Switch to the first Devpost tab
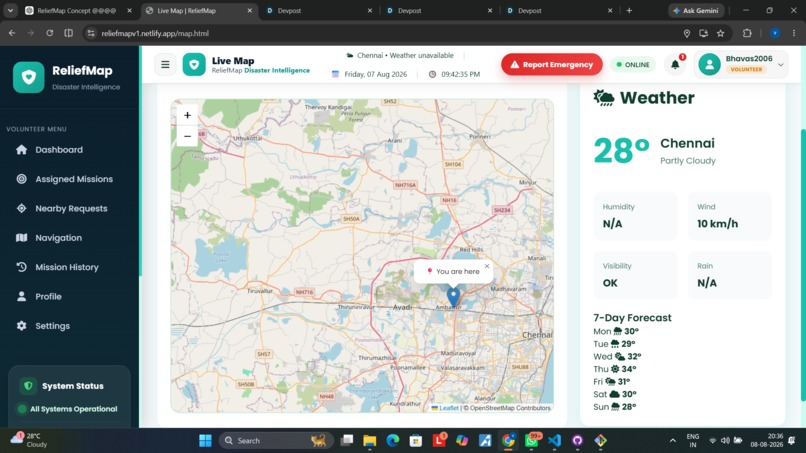806x453 pixels. tap(319, 10)
